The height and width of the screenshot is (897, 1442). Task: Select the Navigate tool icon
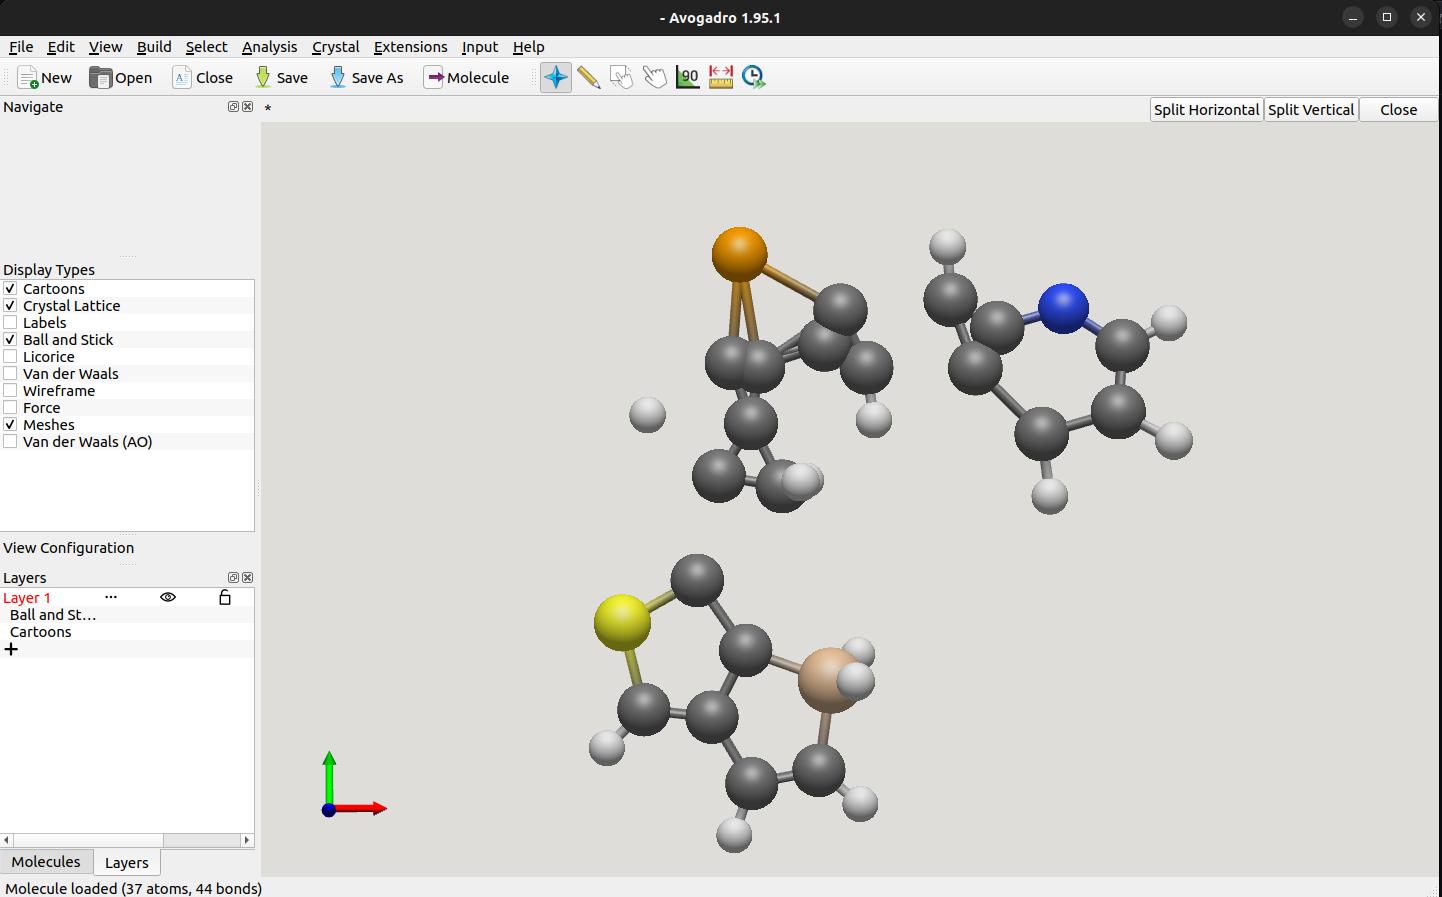pyautogui.click(x=556, y=77)
